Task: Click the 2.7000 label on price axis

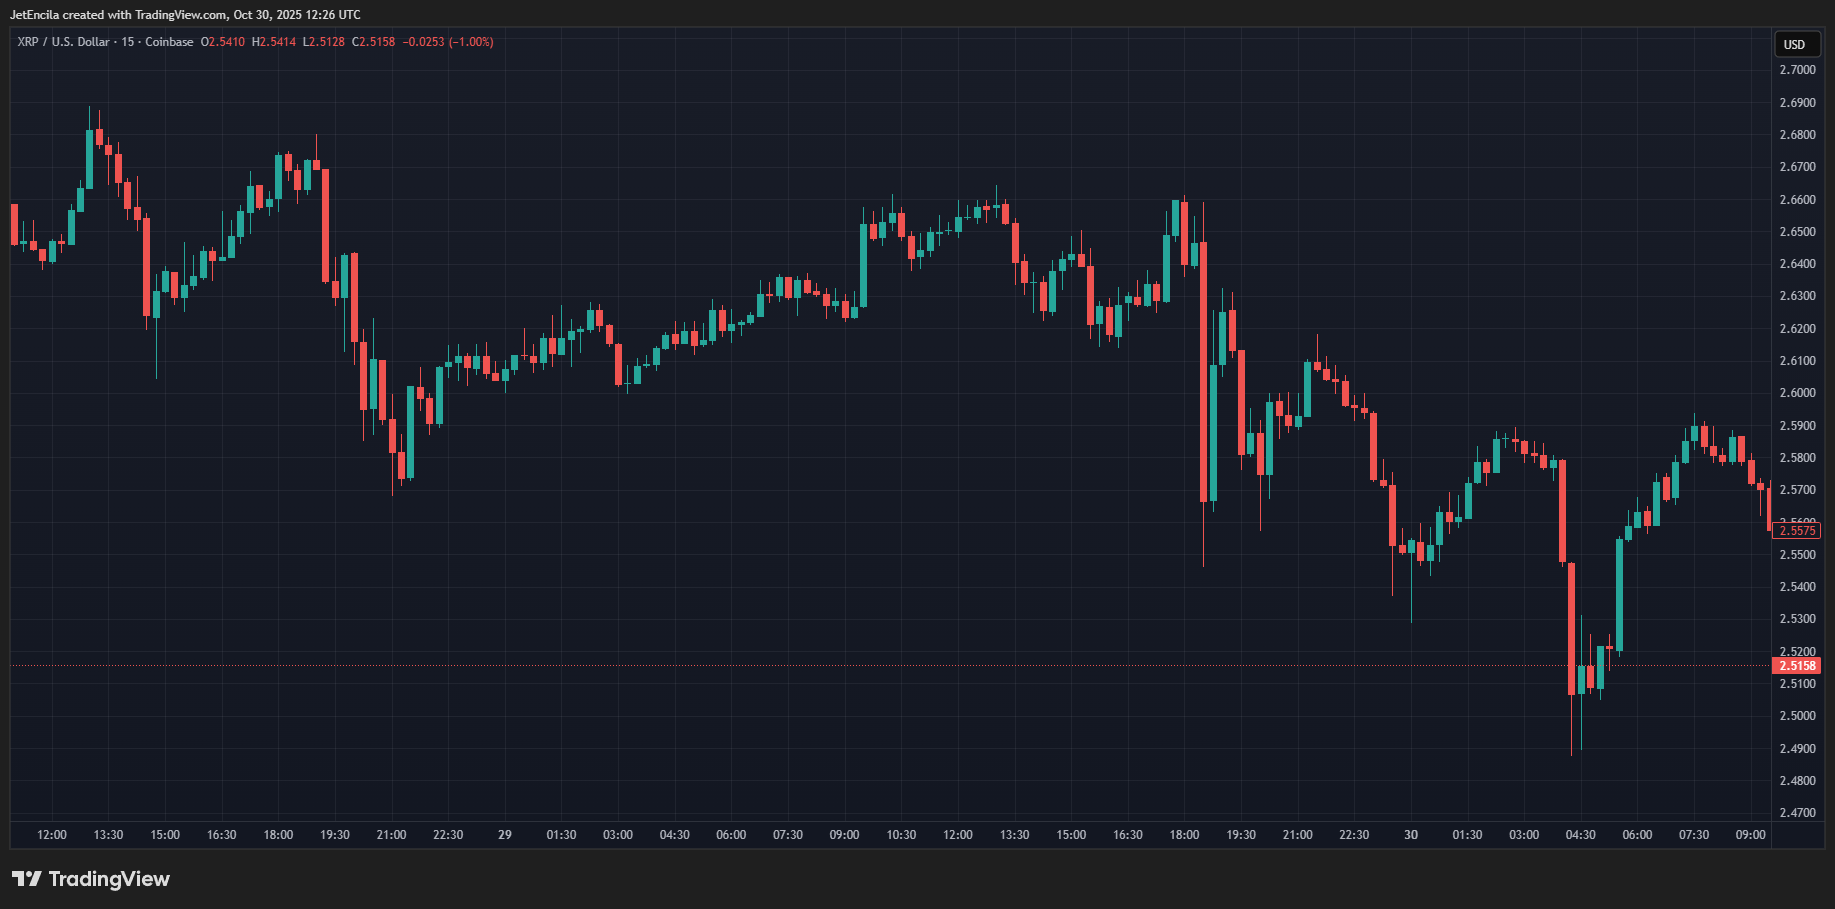Action: [x=1797, y=70]
